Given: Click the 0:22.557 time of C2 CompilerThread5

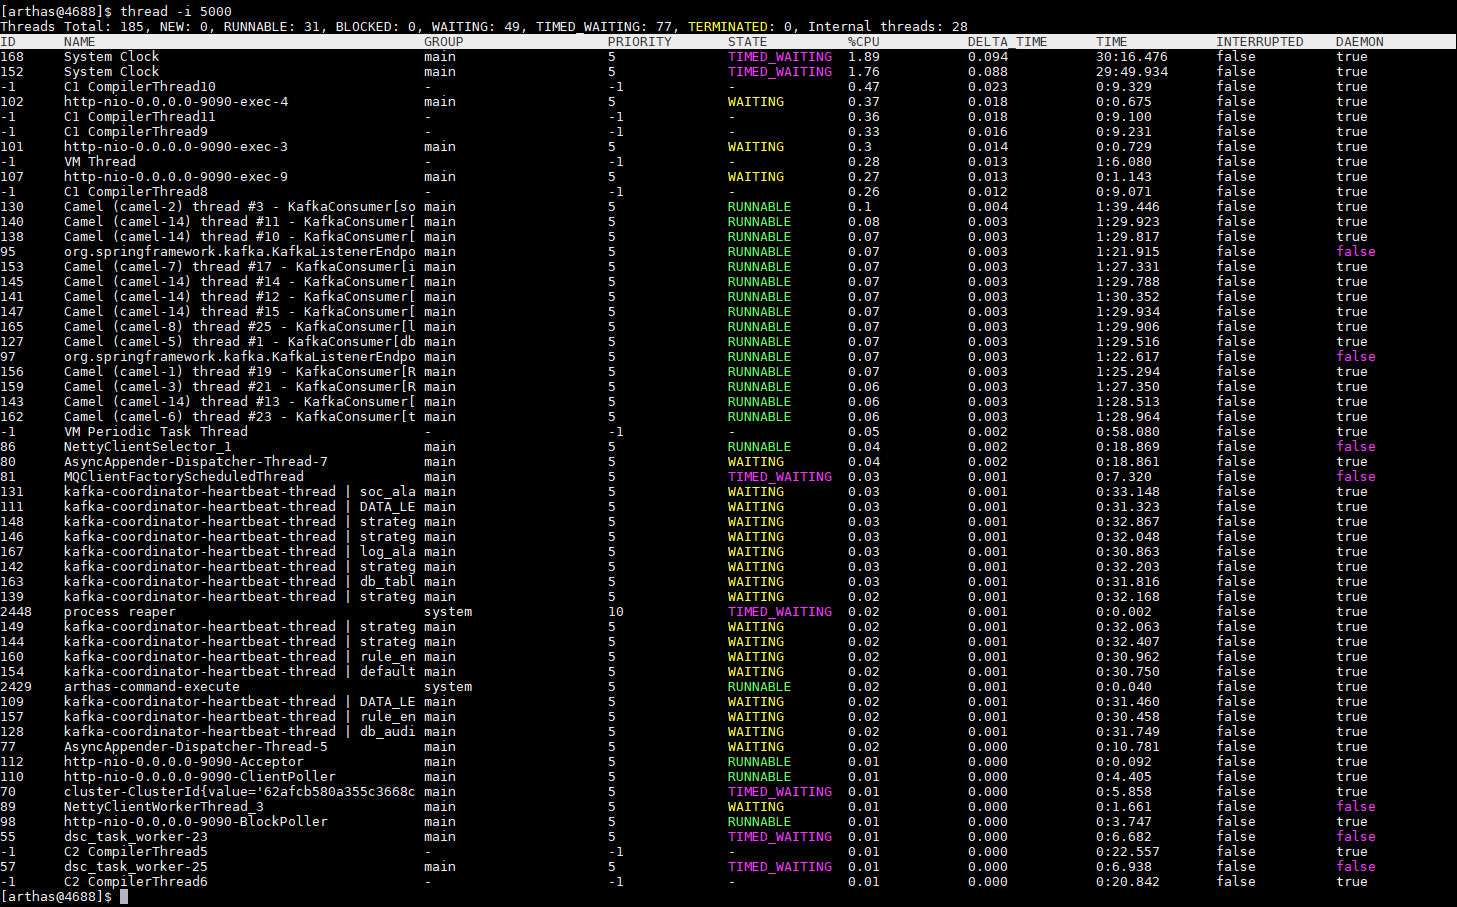Looking at the screenshot, I should pos(1128,852).
